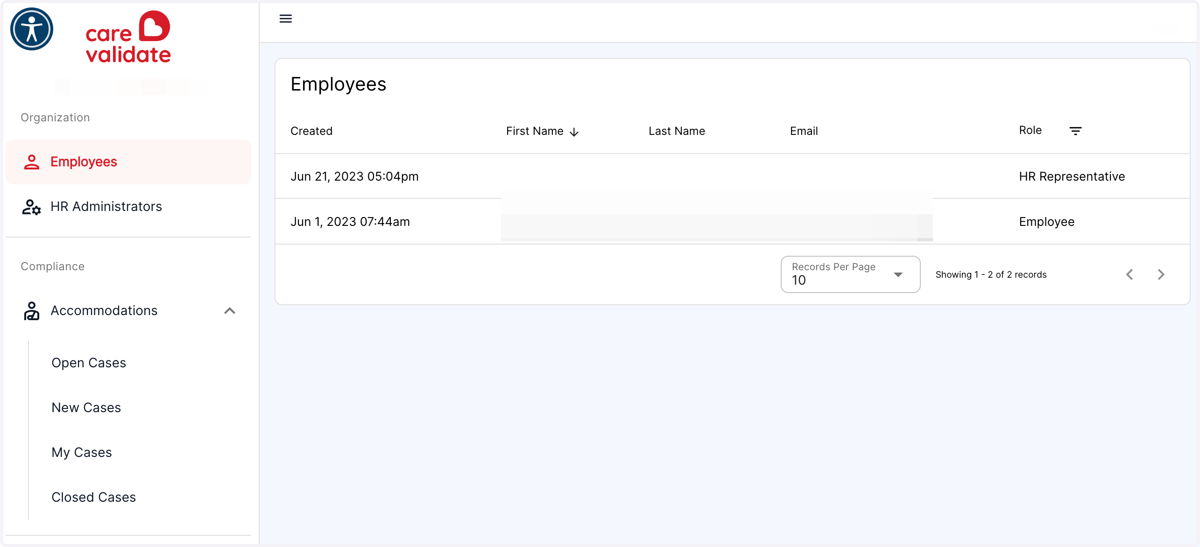1200x547 pixels.
Task: Sort by the Email column header
Action: click(804, 131)
